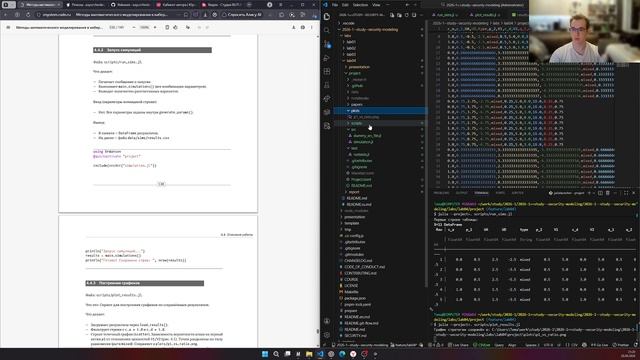The width and height of the screenshot is (640, 360).
Task: Maximize the terminal panel size
Action: [626, 193]
